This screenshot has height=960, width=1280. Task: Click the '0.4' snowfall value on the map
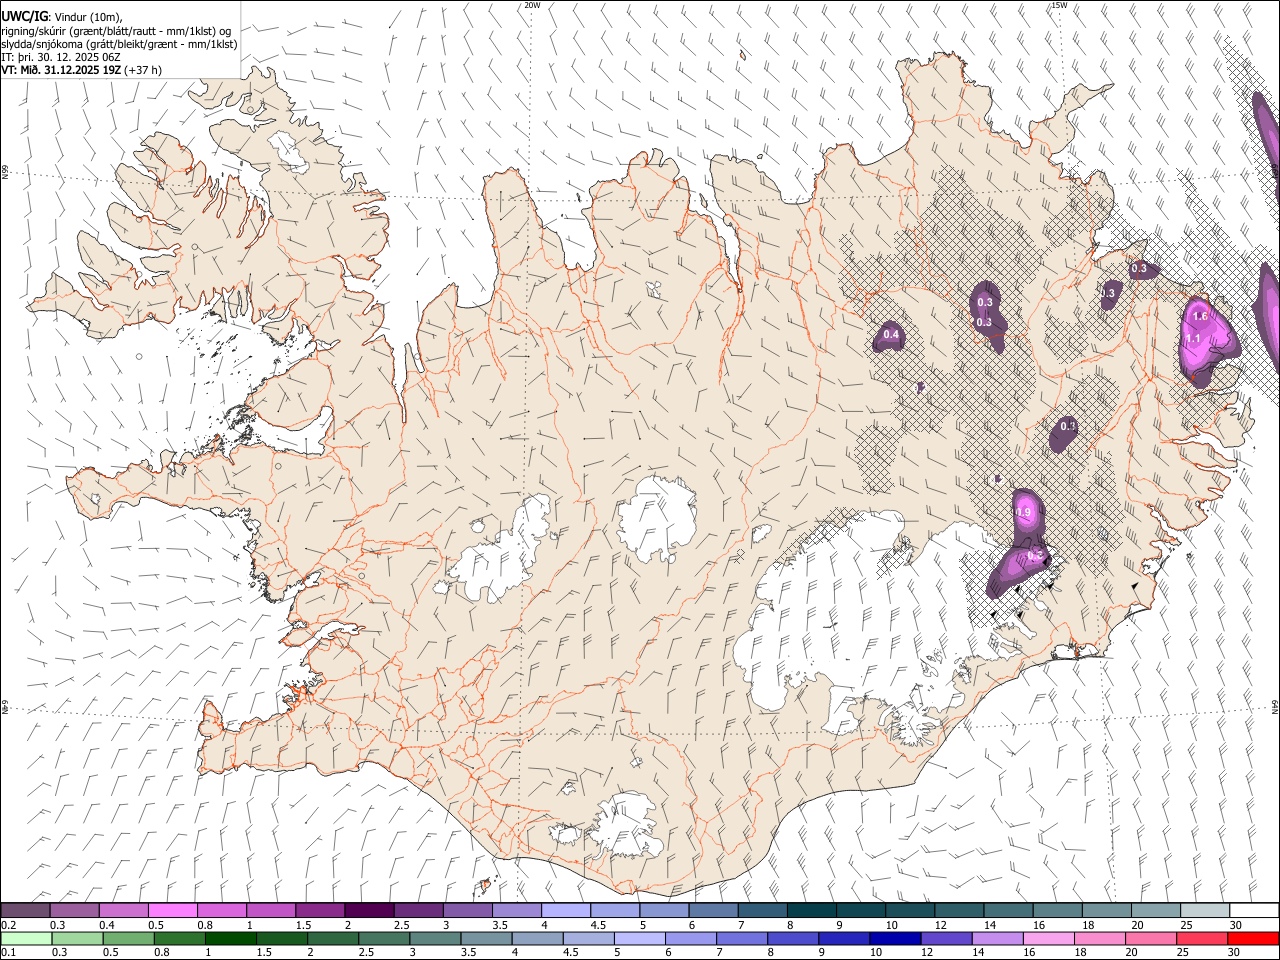pos(891,334)
